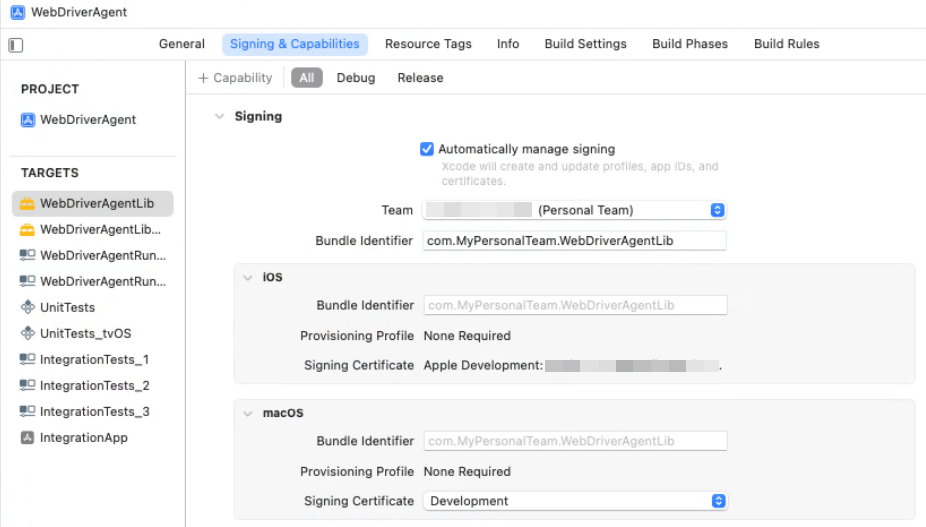This screenshot has height=527, width=926.
Task: Add a new Capability
Action: [x=235, y=78]
